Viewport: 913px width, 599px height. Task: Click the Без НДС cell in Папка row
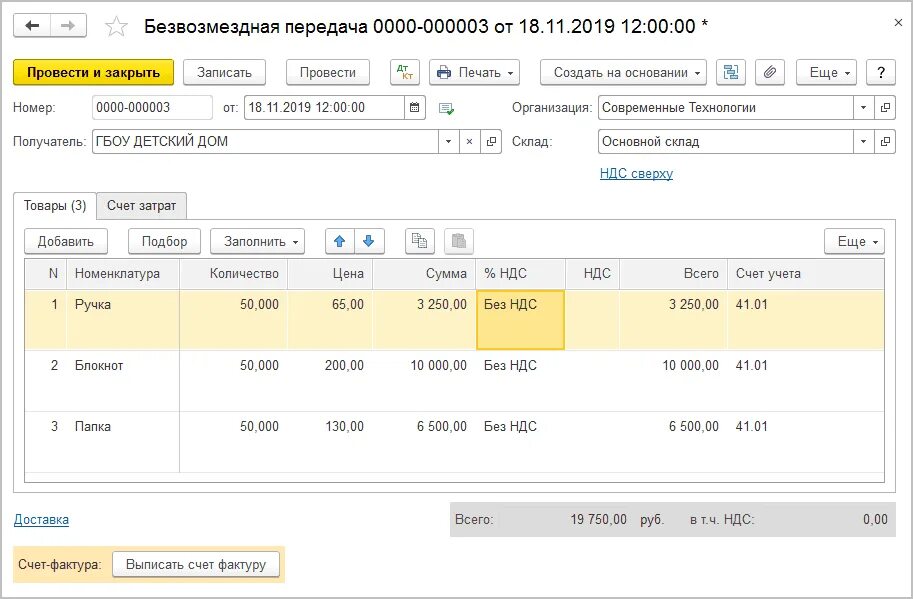coord(521,442)
